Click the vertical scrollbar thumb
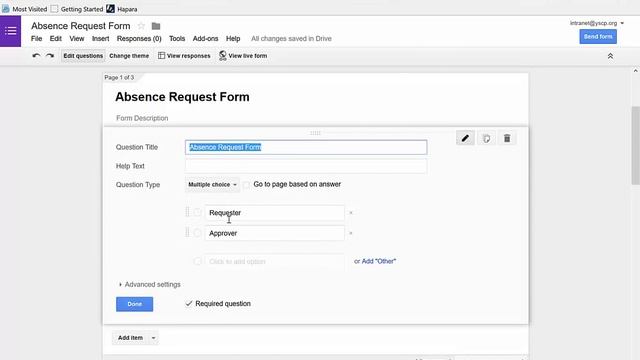Screen dimensions: 640x360 pyautogui.click(x=636, y=145)
